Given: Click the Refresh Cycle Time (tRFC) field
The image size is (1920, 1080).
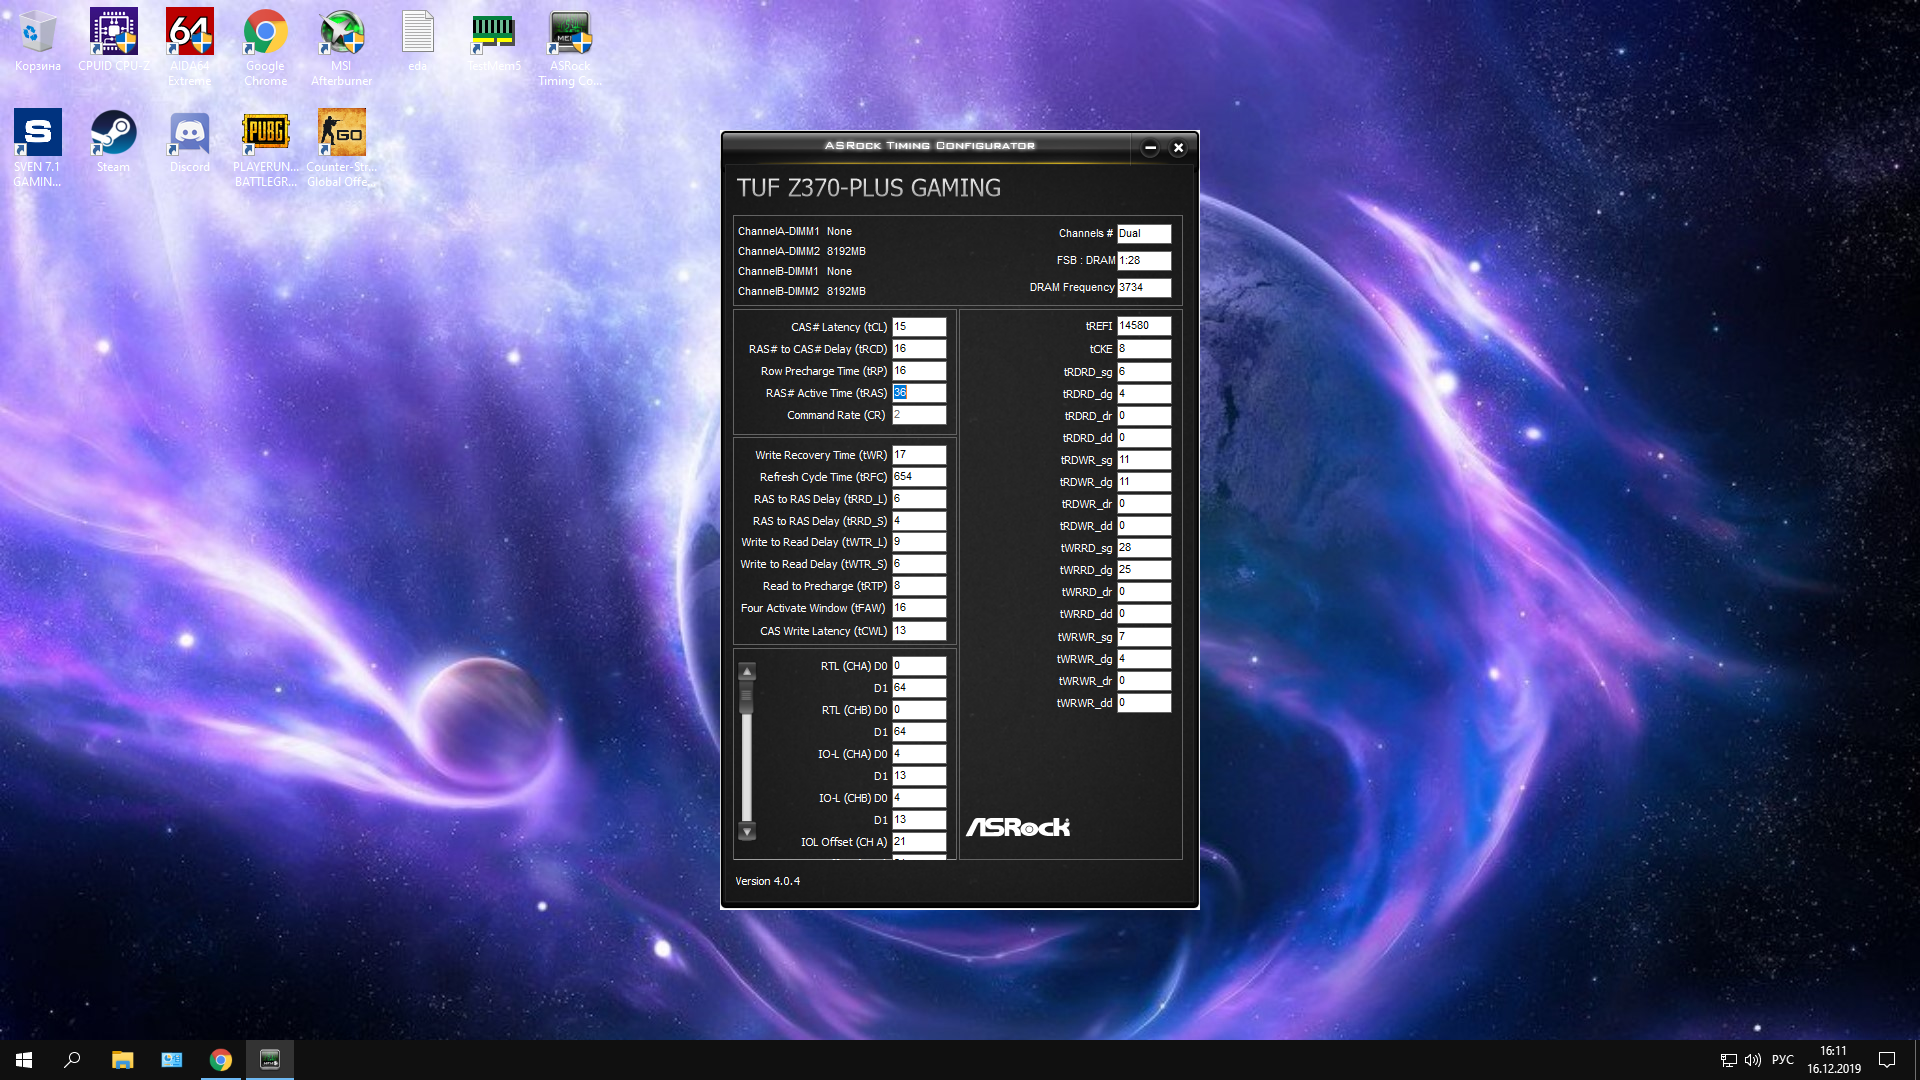Looking at the screenshot, I should point(918,477).
